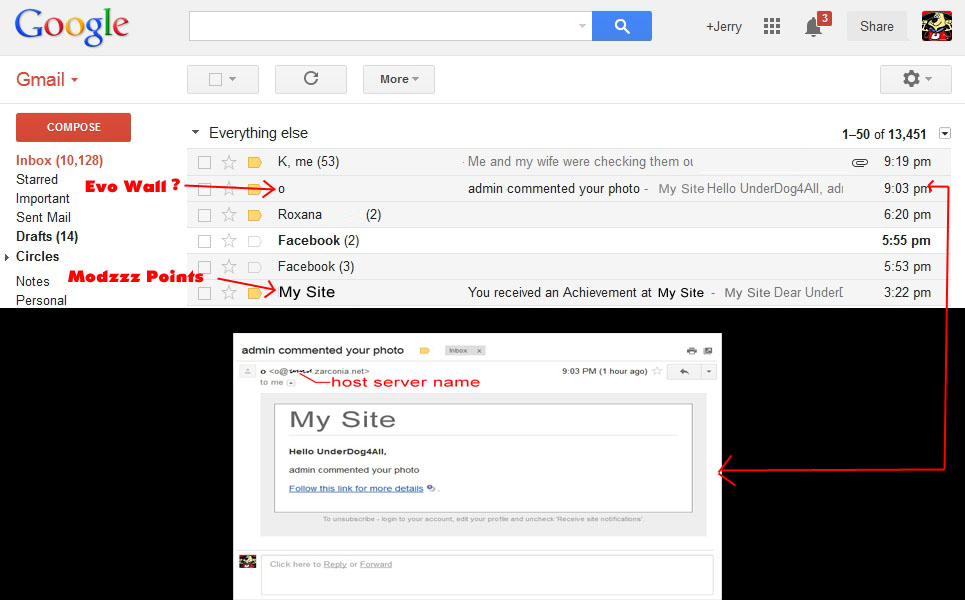965x600 pixels.
Task: Star the opened email from 9:03 PM
Action: click(657, 371)
